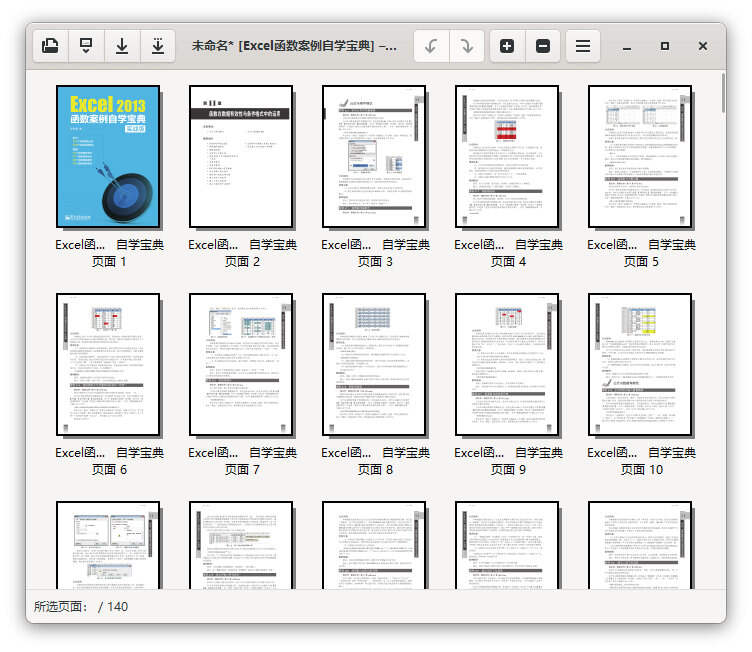
Task: Open the hamburger main menu
Action: [x=583, y=46]
